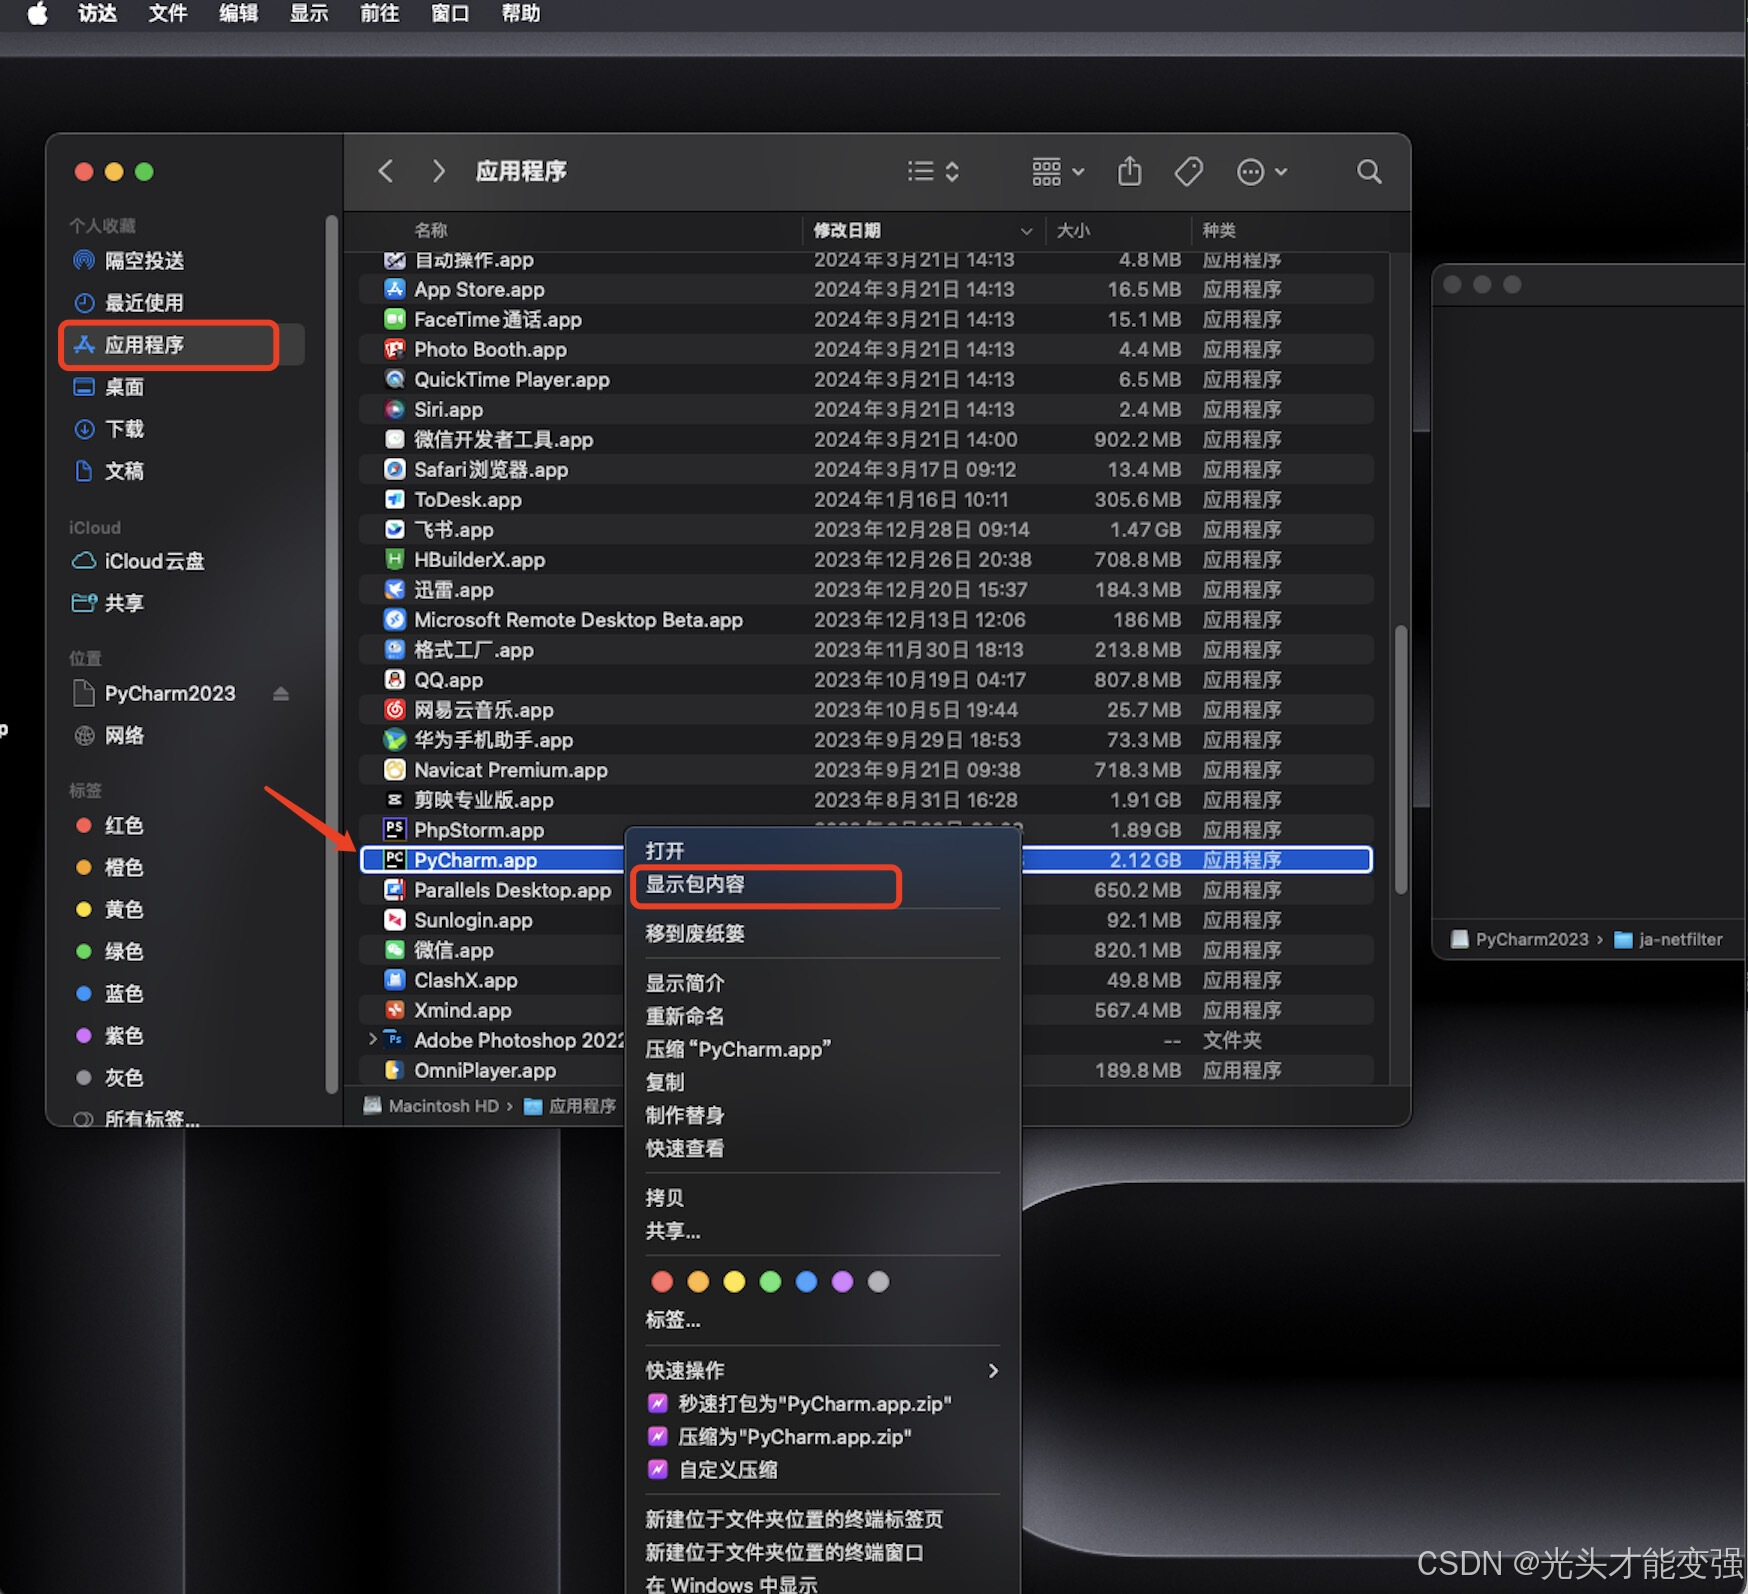Filter by 紫色 sidebar tag
1748x1594 pixels.
click(x=110, y=1035)
